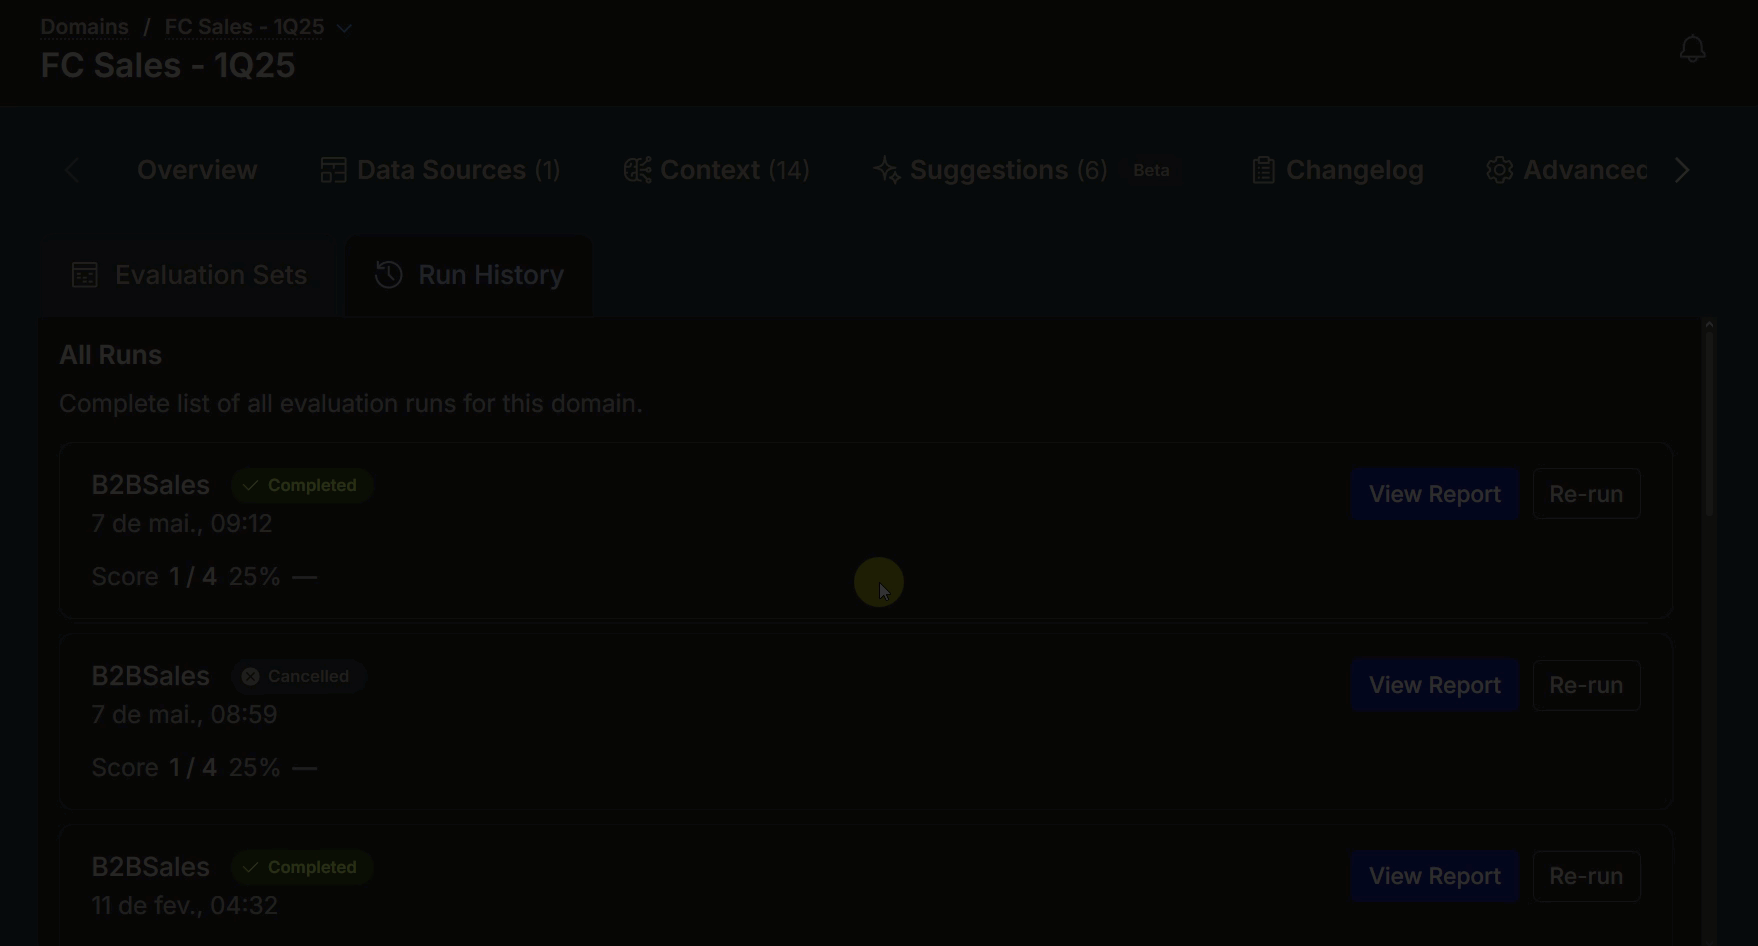The height and width of the screenshot is (946, 1758).
Task: Expand the FC Sales - 1Q25 breadcrumb dropdown arrow
Action: [x=344, y=28]
